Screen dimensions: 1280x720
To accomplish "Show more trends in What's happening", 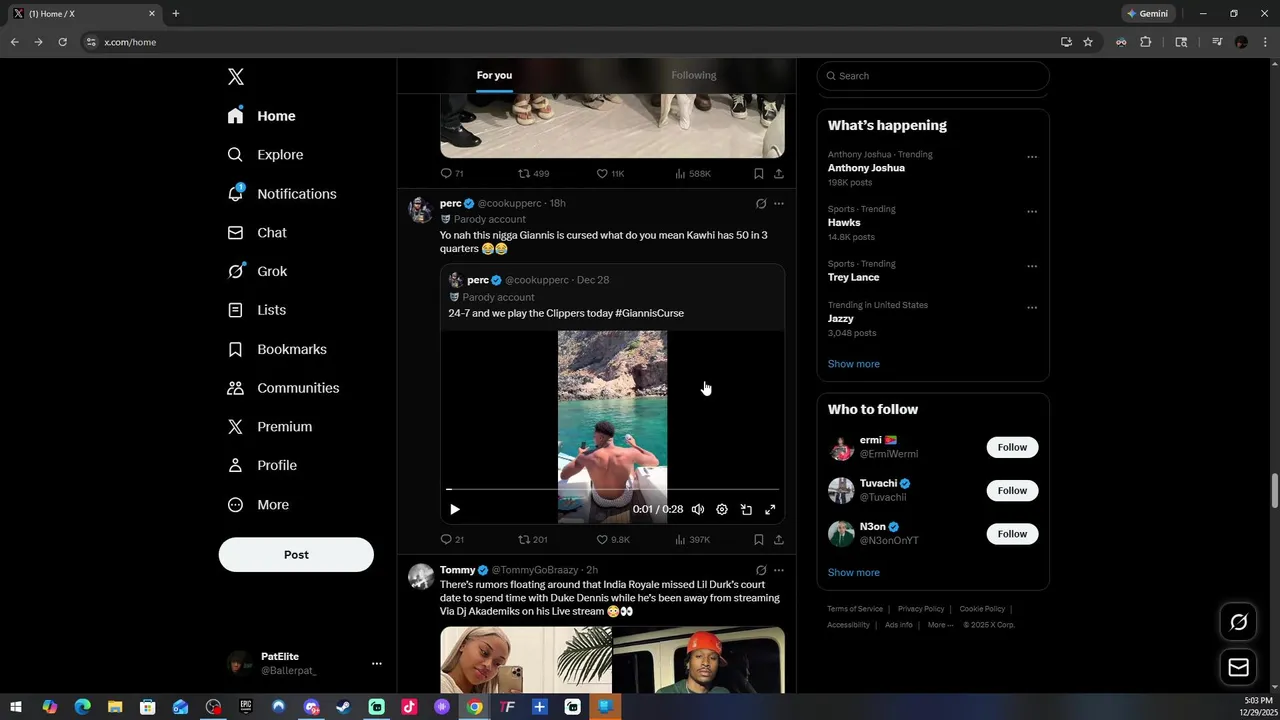I will pos(854,364).
